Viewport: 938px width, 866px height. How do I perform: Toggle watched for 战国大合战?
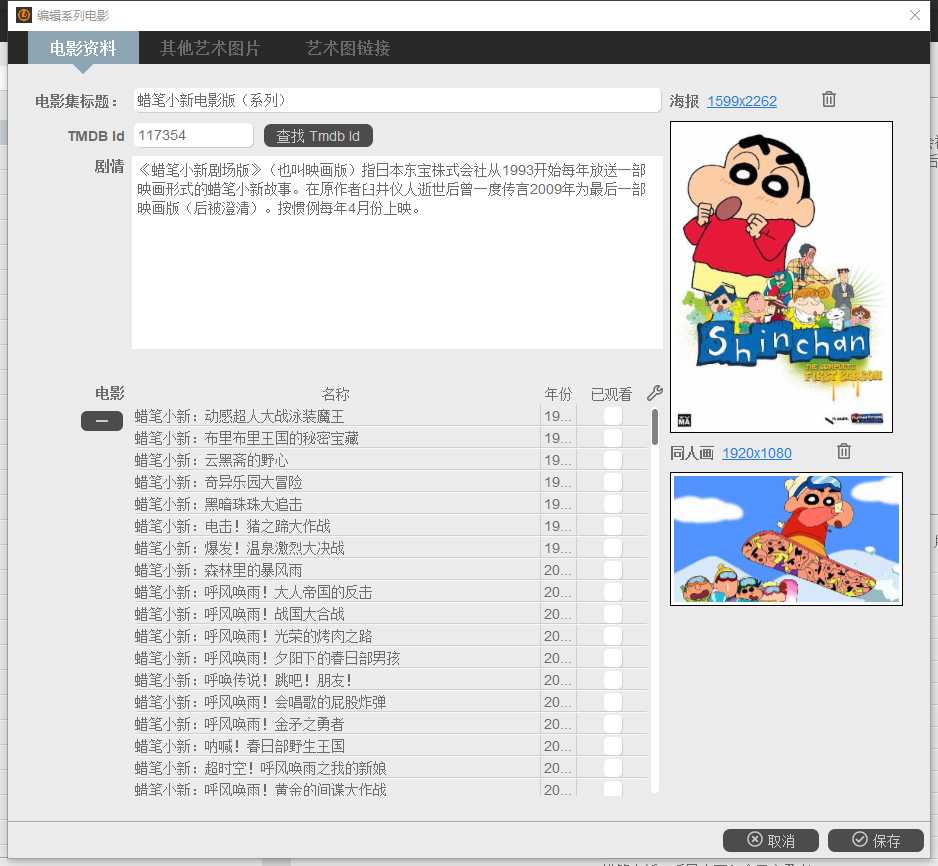coord(613,614)
